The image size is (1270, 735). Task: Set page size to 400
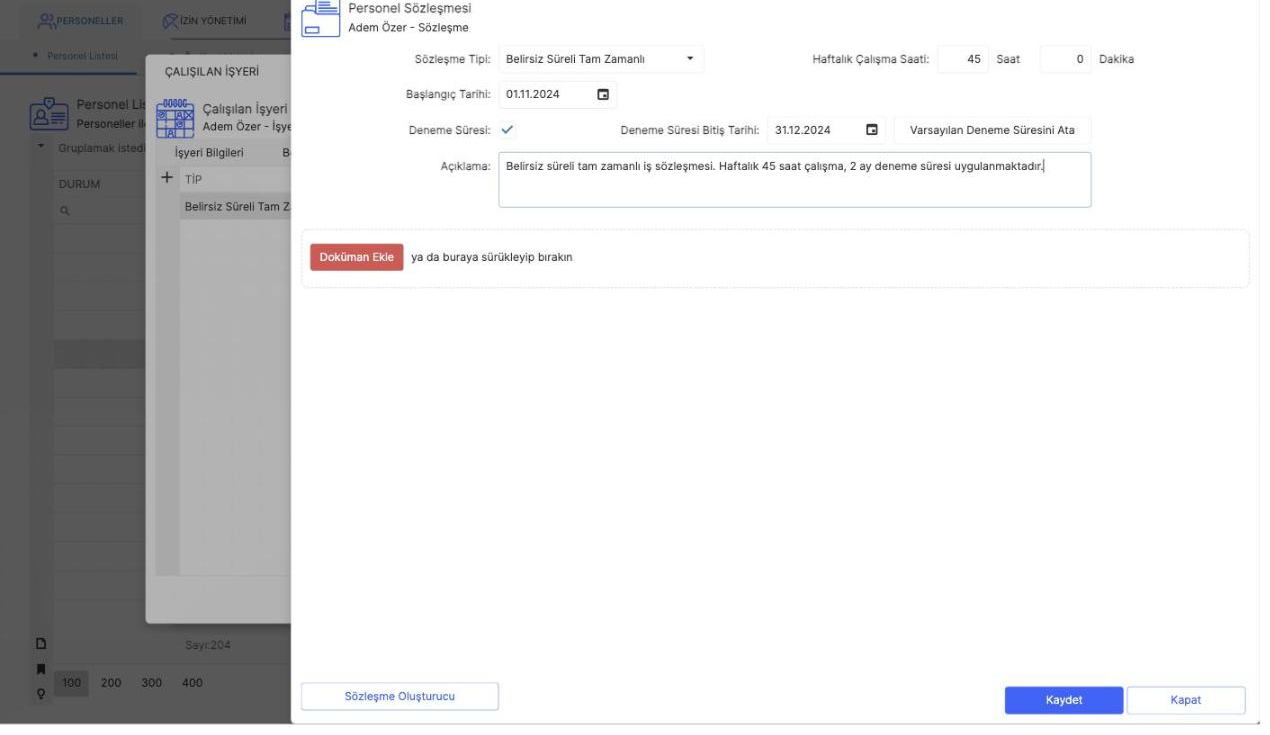click(190, 683)
